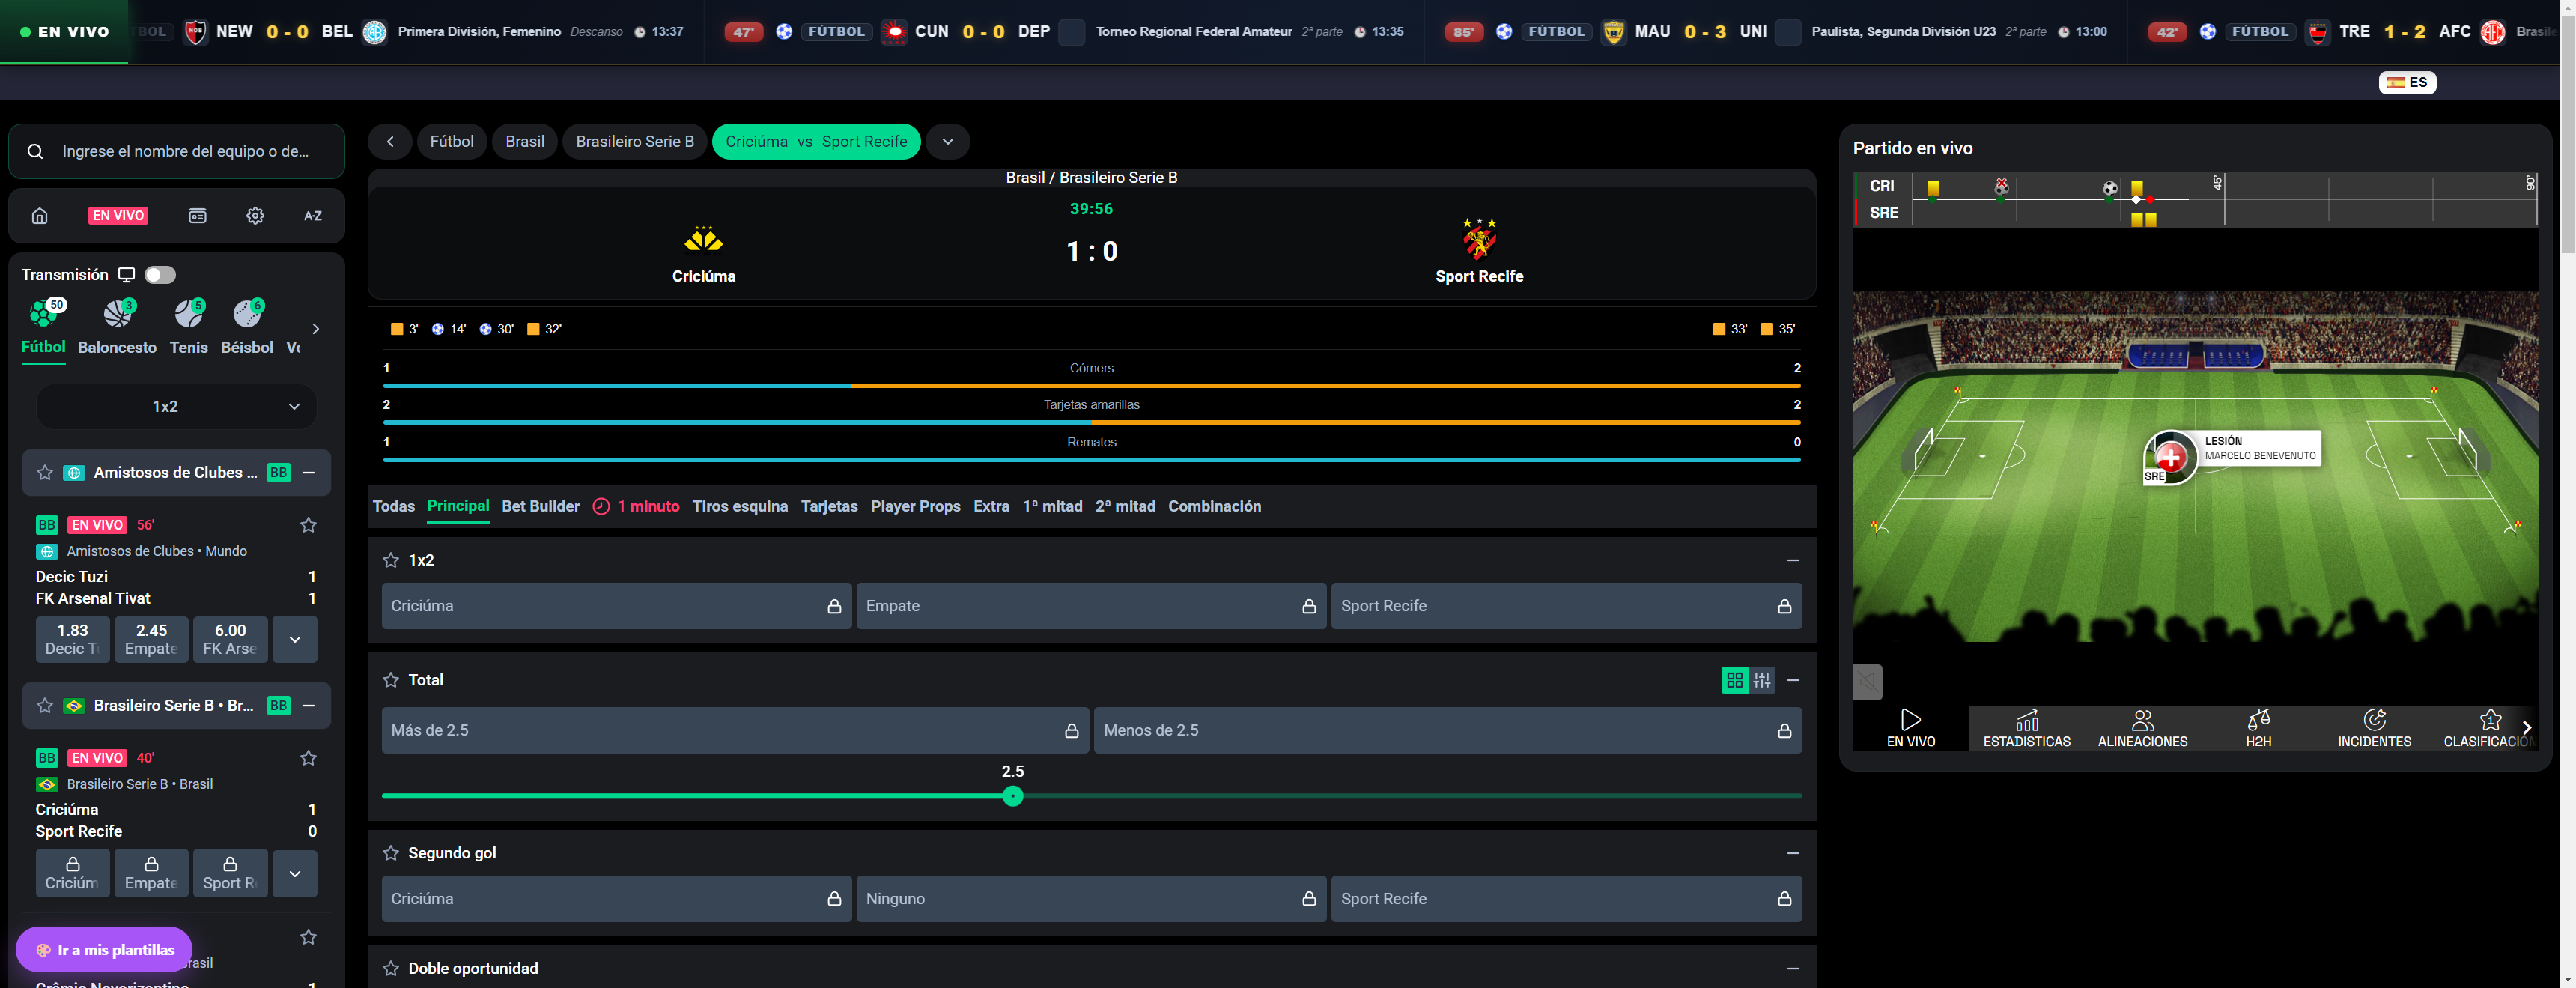Collapse the Total market section
The width and height of the screenshot is (2576, 988).
(1793, 681)
